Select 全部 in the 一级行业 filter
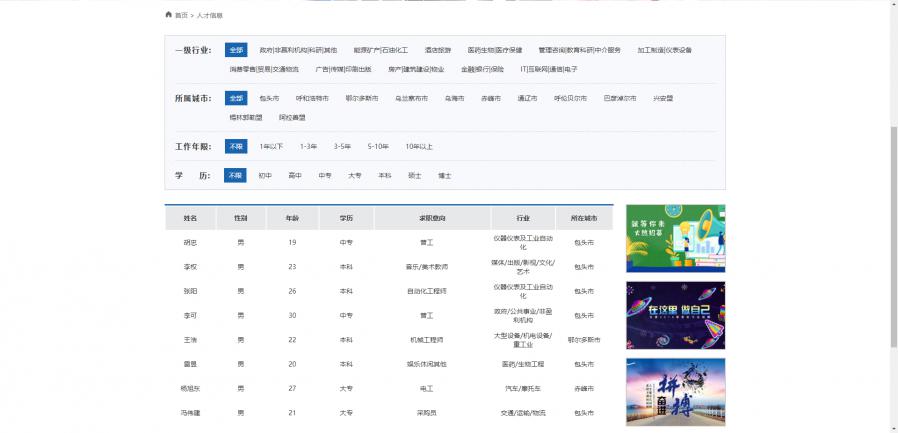This screenshot has width=898, height=433. click(x=235, y=50)
